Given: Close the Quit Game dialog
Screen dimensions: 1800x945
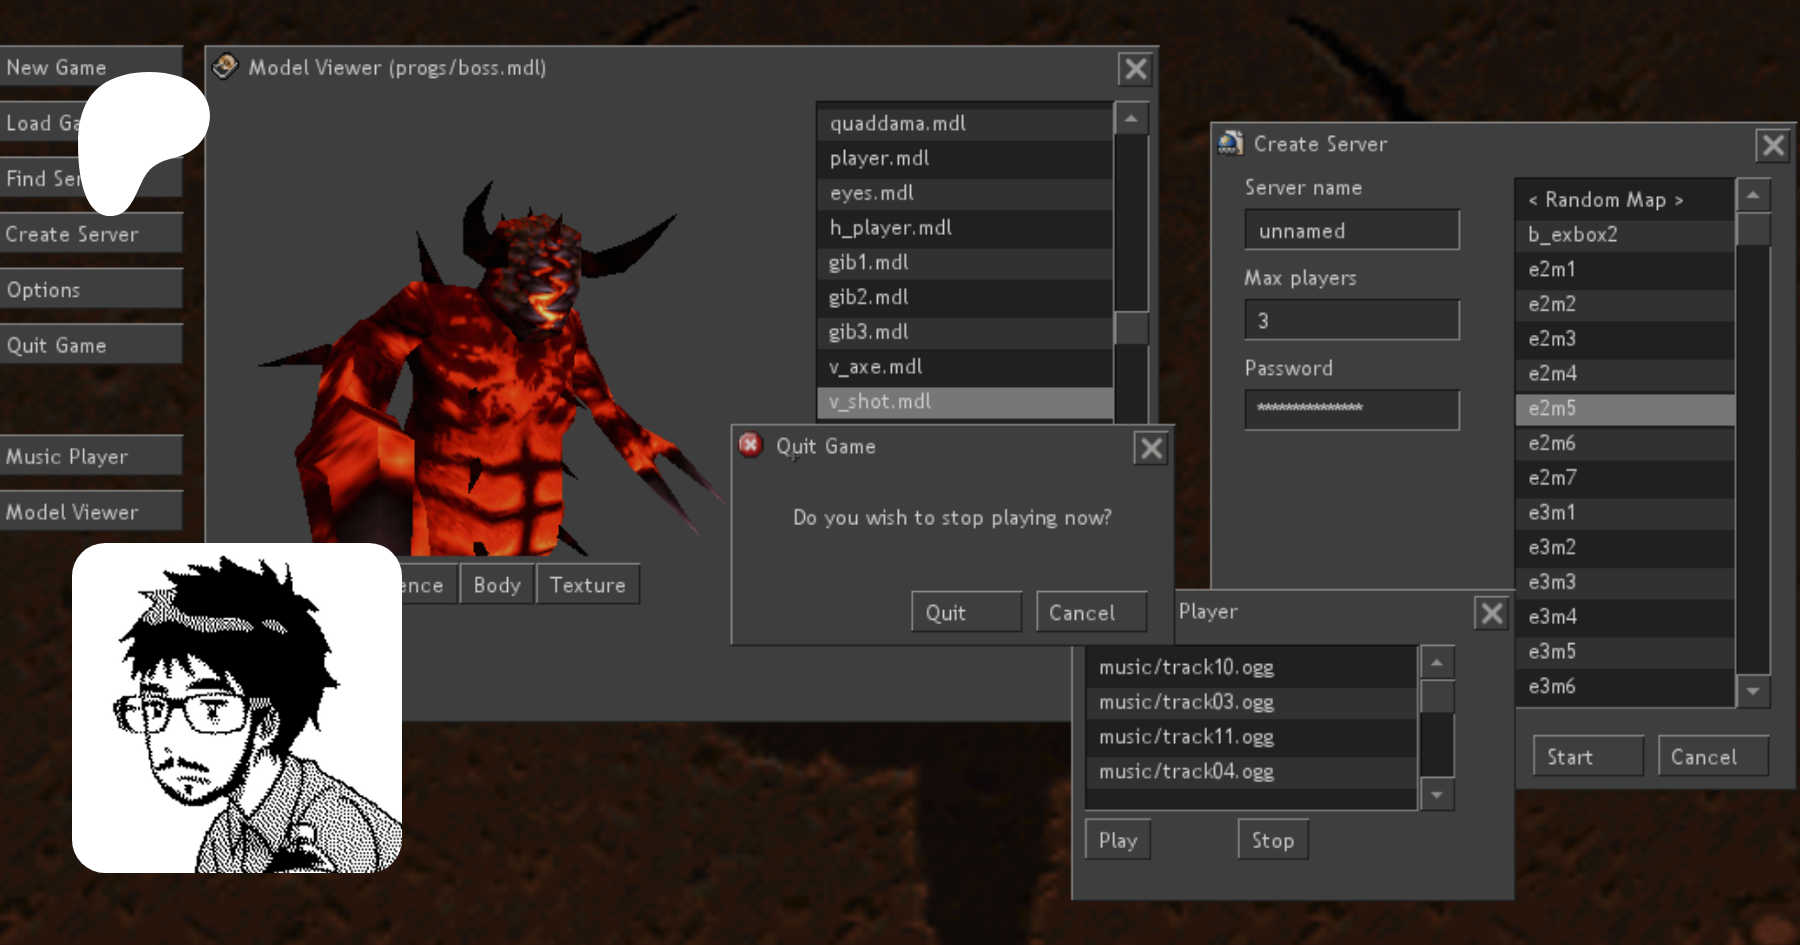Looking at the screenshot, I should click(1151, 448).
